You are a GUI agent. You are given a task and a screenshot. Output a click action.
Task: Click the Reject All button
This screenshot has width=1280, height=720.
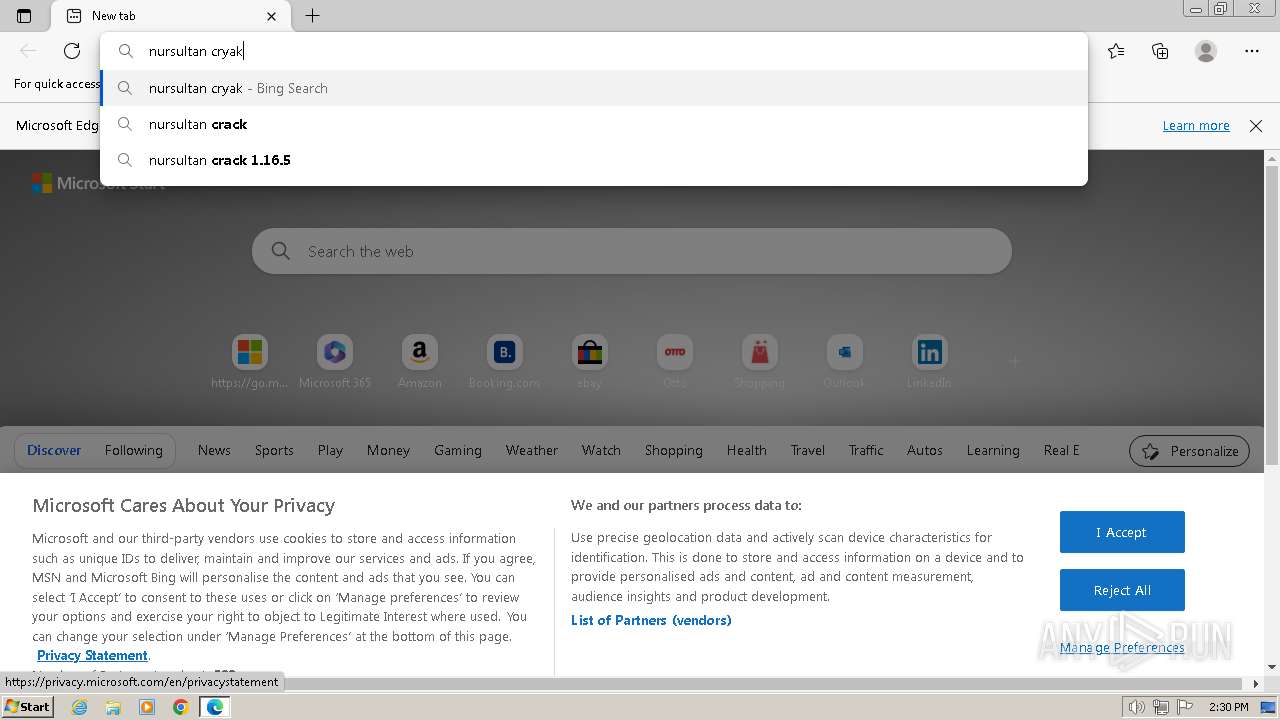pyautogui.click(x=1122, y=590)
